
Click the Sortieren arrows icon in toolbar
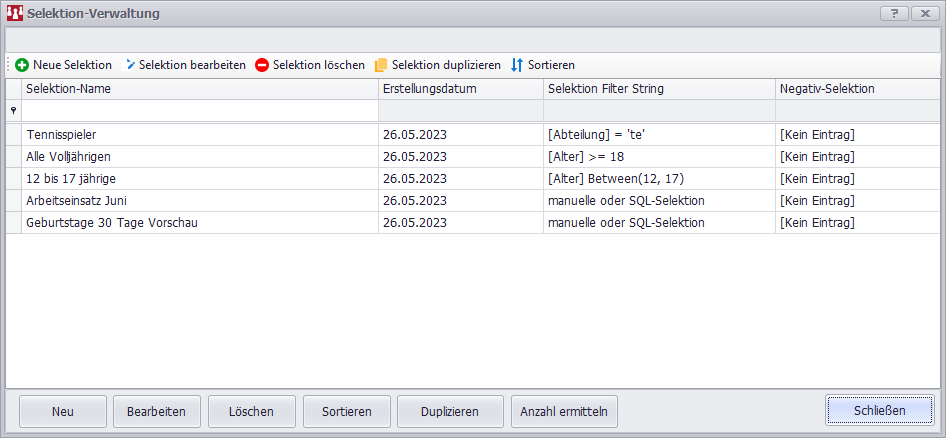517,65
